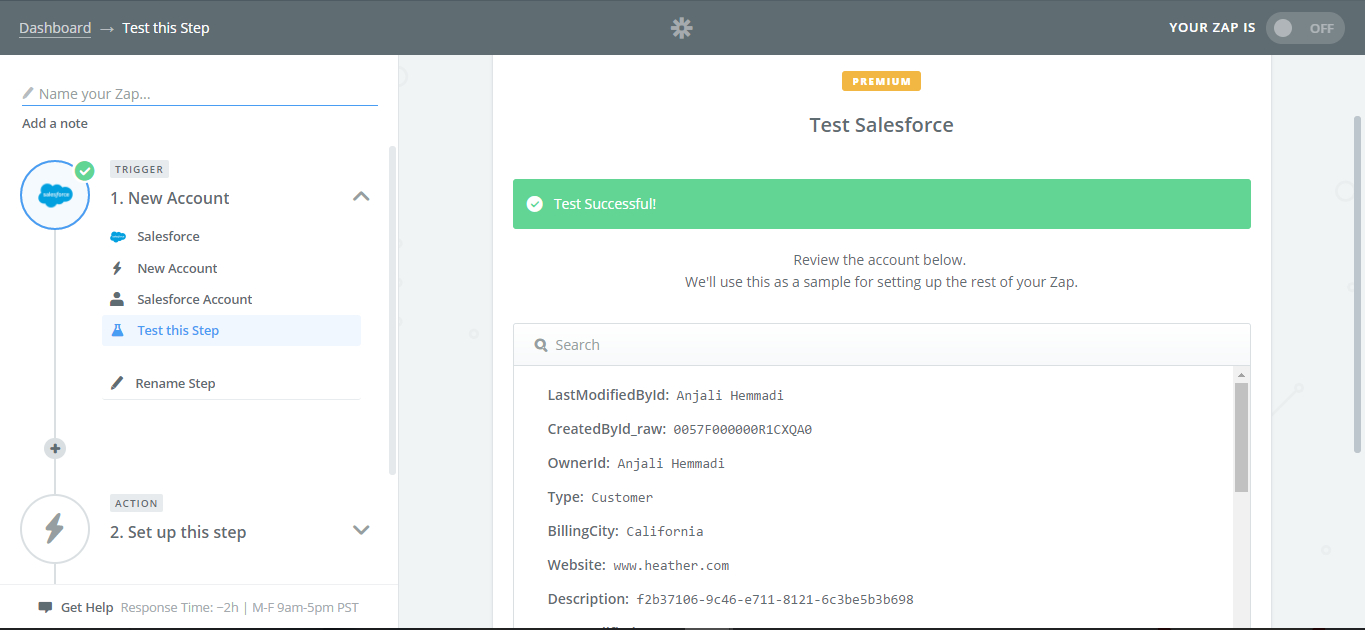This screenshot has height=630, width=1365.
Task: Click the lightning bolt icon next to New Account
Action: [x=117, y=268]
